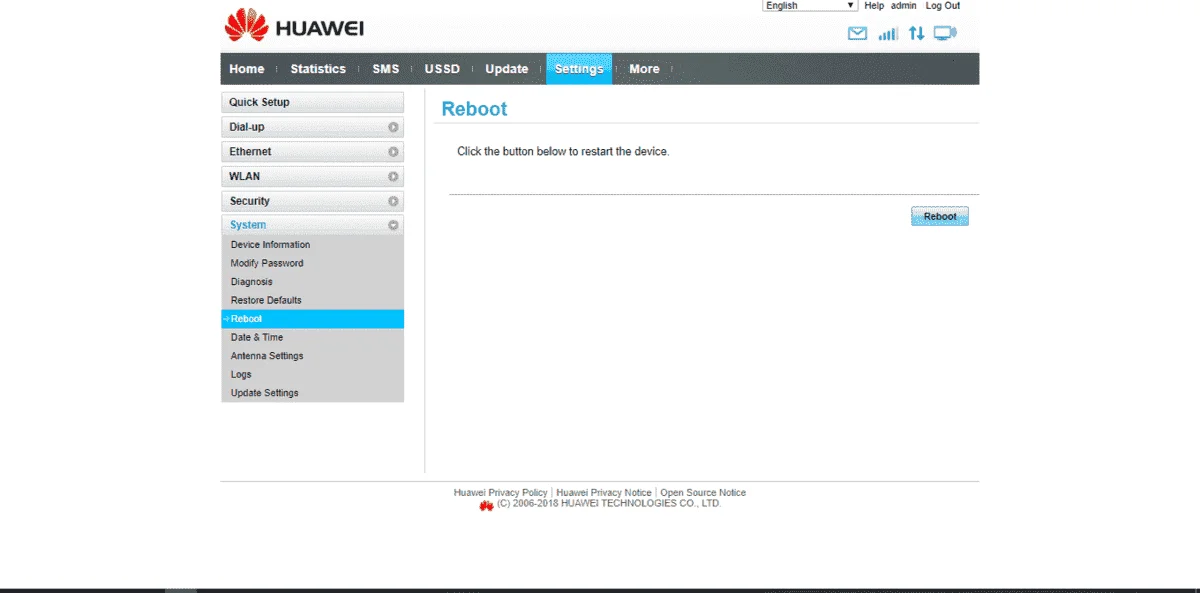The height and width of the screenshot is (593, 1200).
Task: Expand the Ethernet section arrow
Action: coord(394,152)
